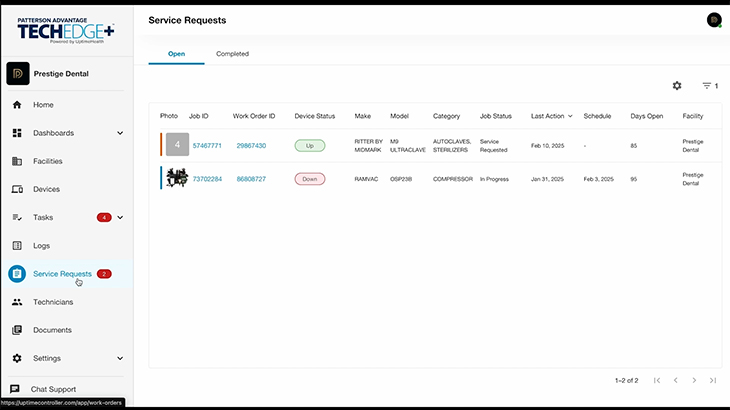
Task: Open the Technicians page
Action: (x=53, y=301)
